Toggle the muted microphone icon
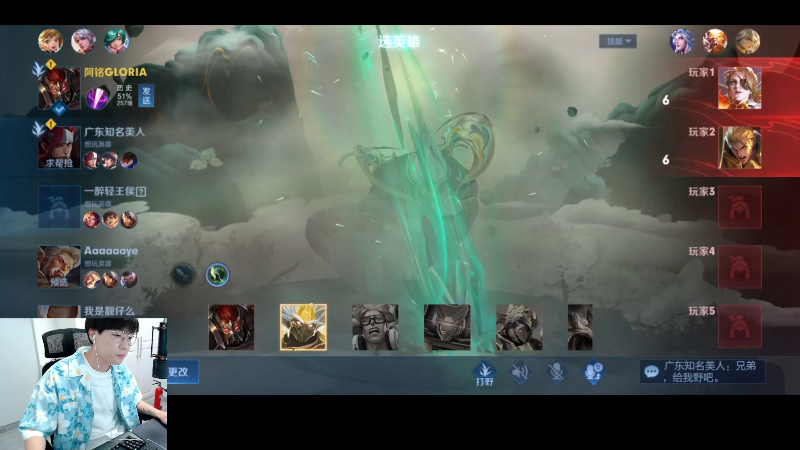Viewport: 800px width, 450px height. pos(557,372)
